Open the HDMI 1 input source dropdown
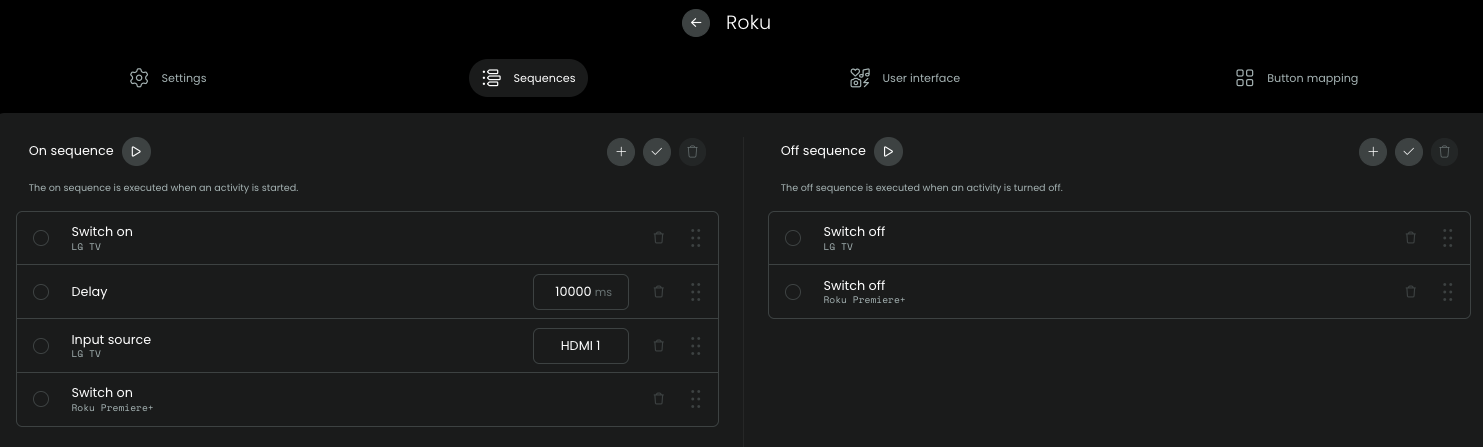Screen dimensions: 1483x447 click(580, 346)
